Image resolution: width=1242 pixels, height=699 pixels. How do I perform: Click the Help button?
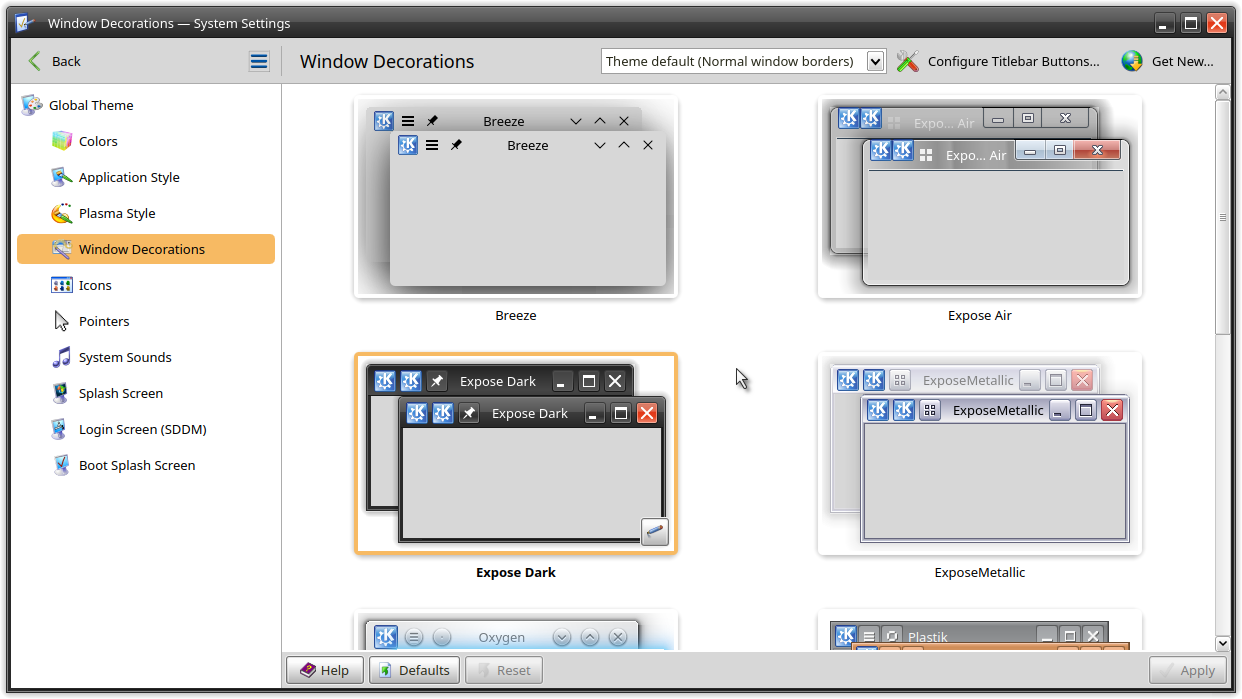[325, 670]
